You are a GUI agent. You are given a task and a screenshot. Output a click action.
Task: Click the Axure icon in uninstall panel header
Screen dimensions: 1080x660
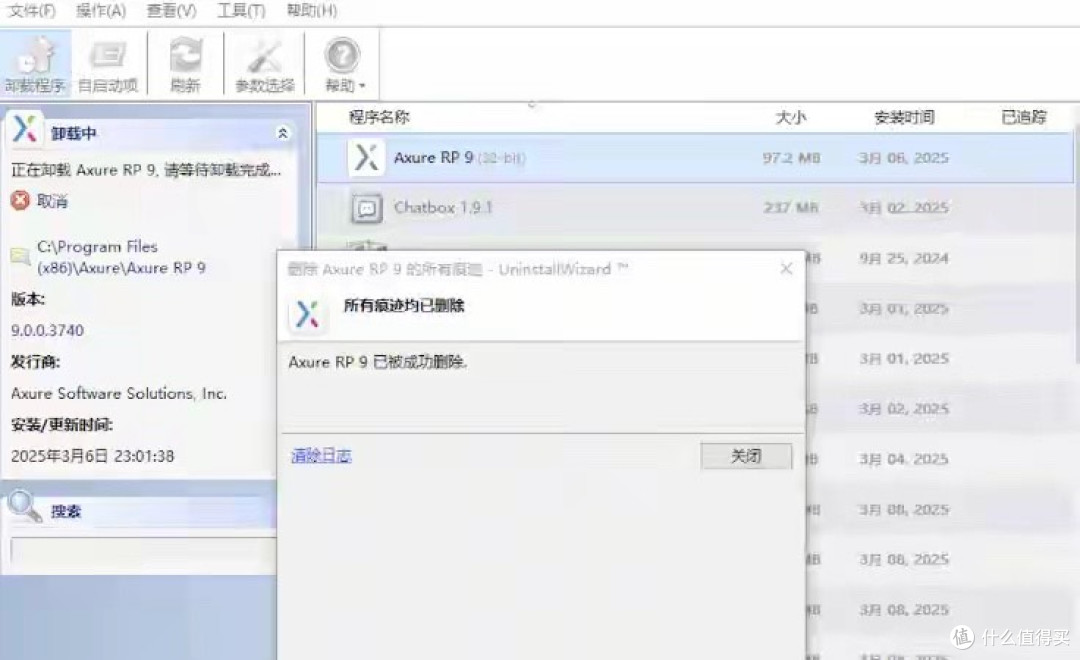[x=25, y=130]
